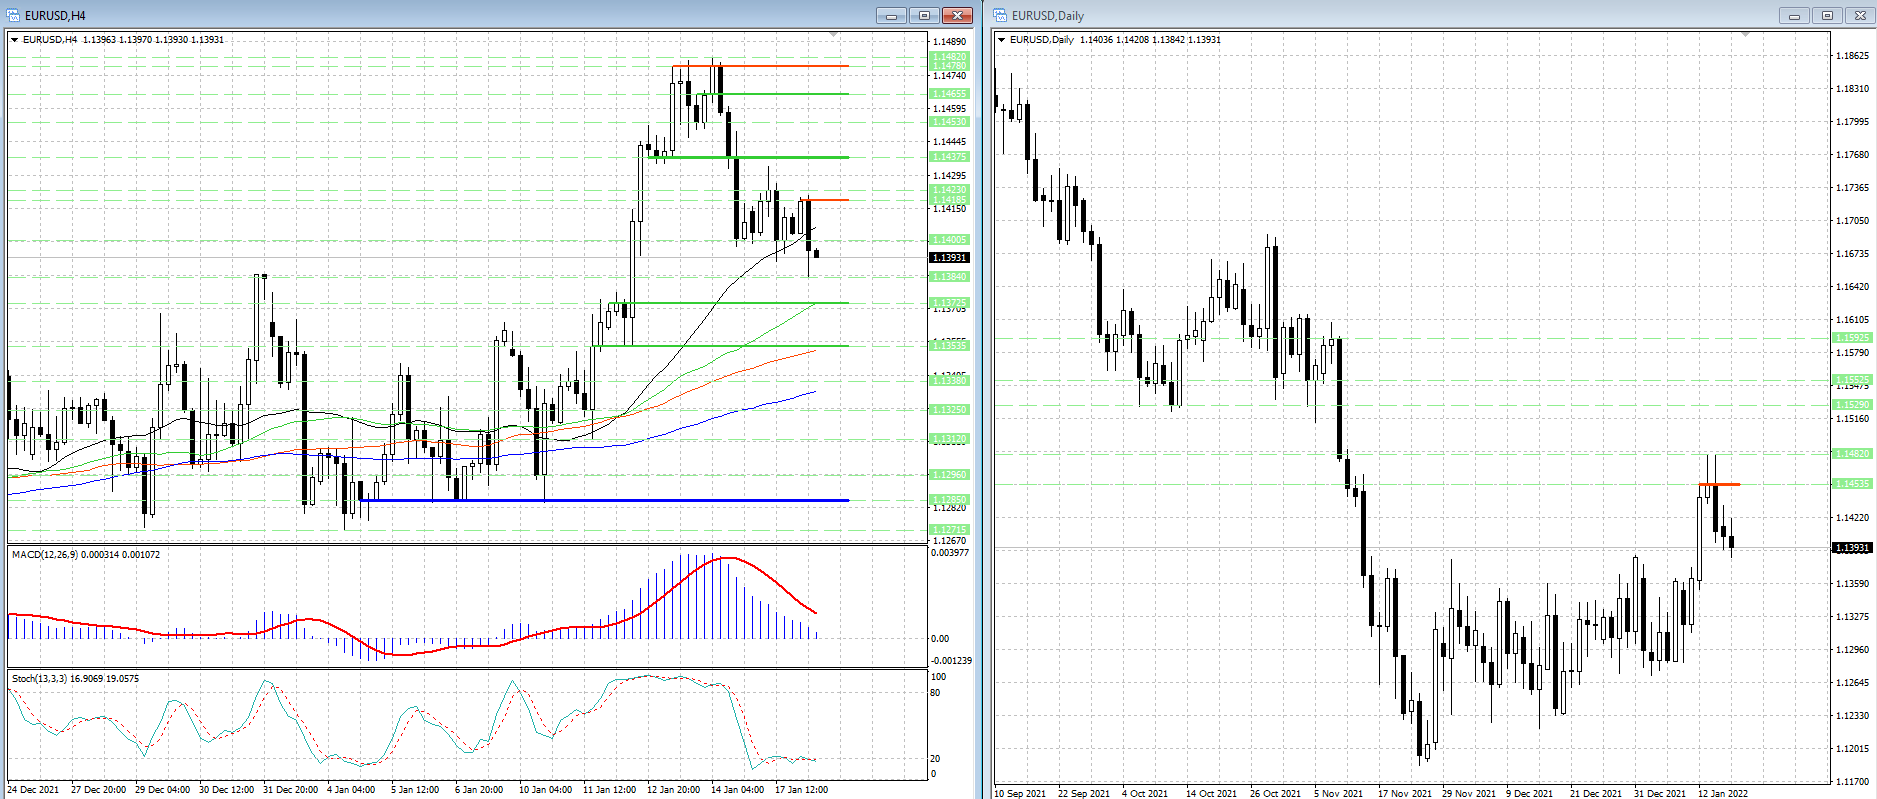This screenshot has width=1877, height=799.
Task: Click the chart shift triangle on H4 chart
Action: pyautogui.click(x=833, y=35)
